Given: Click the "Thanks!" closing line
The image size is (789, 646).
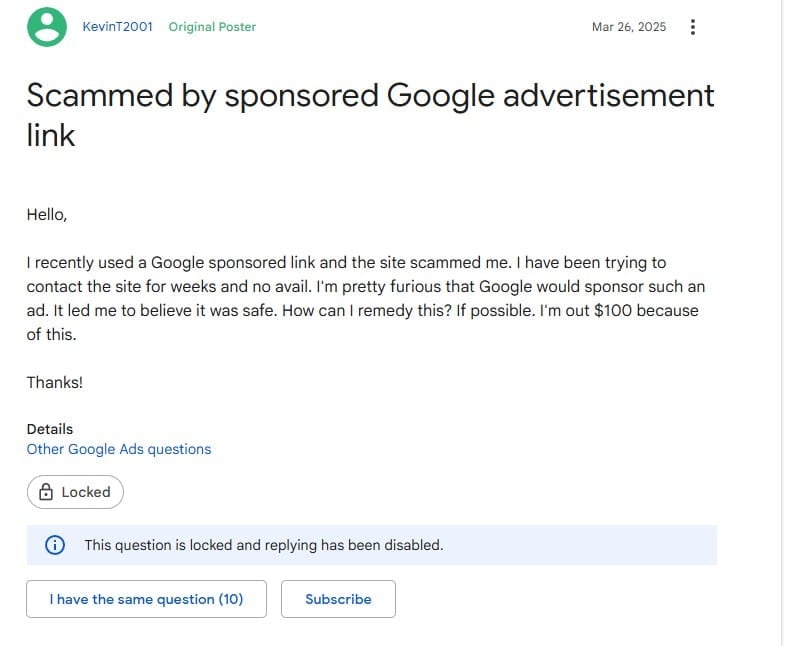Looking at the screenshot, I should (55, 382).
